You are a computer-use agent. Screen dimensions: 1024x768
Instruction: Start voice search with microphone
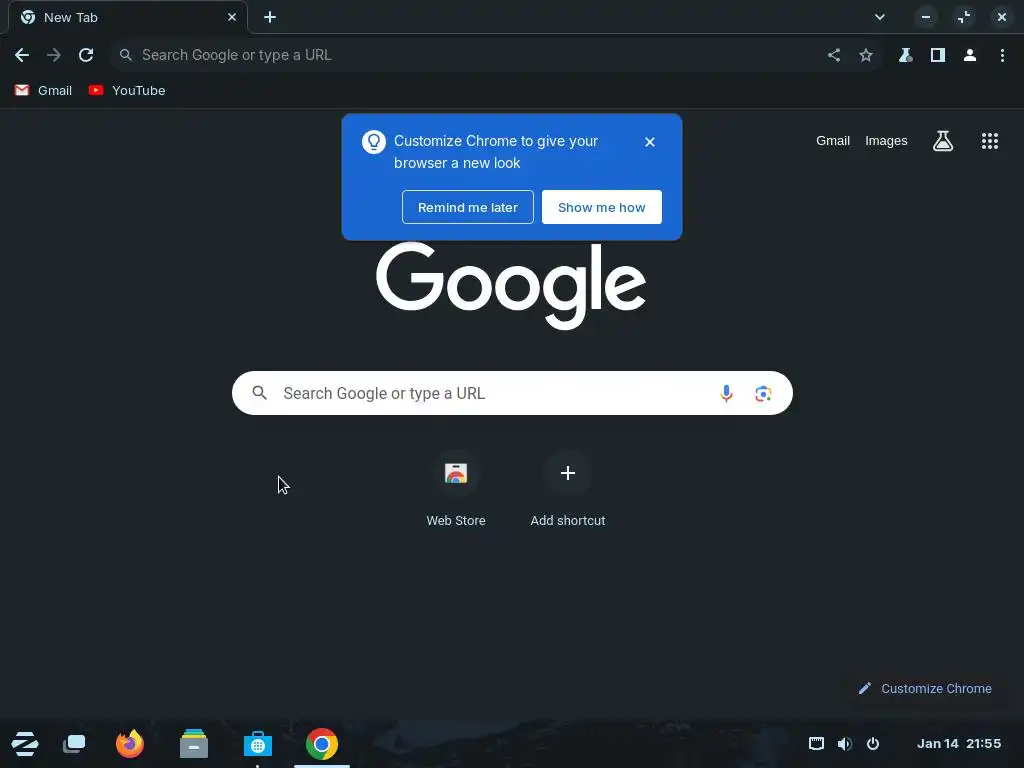click(726, 393)
